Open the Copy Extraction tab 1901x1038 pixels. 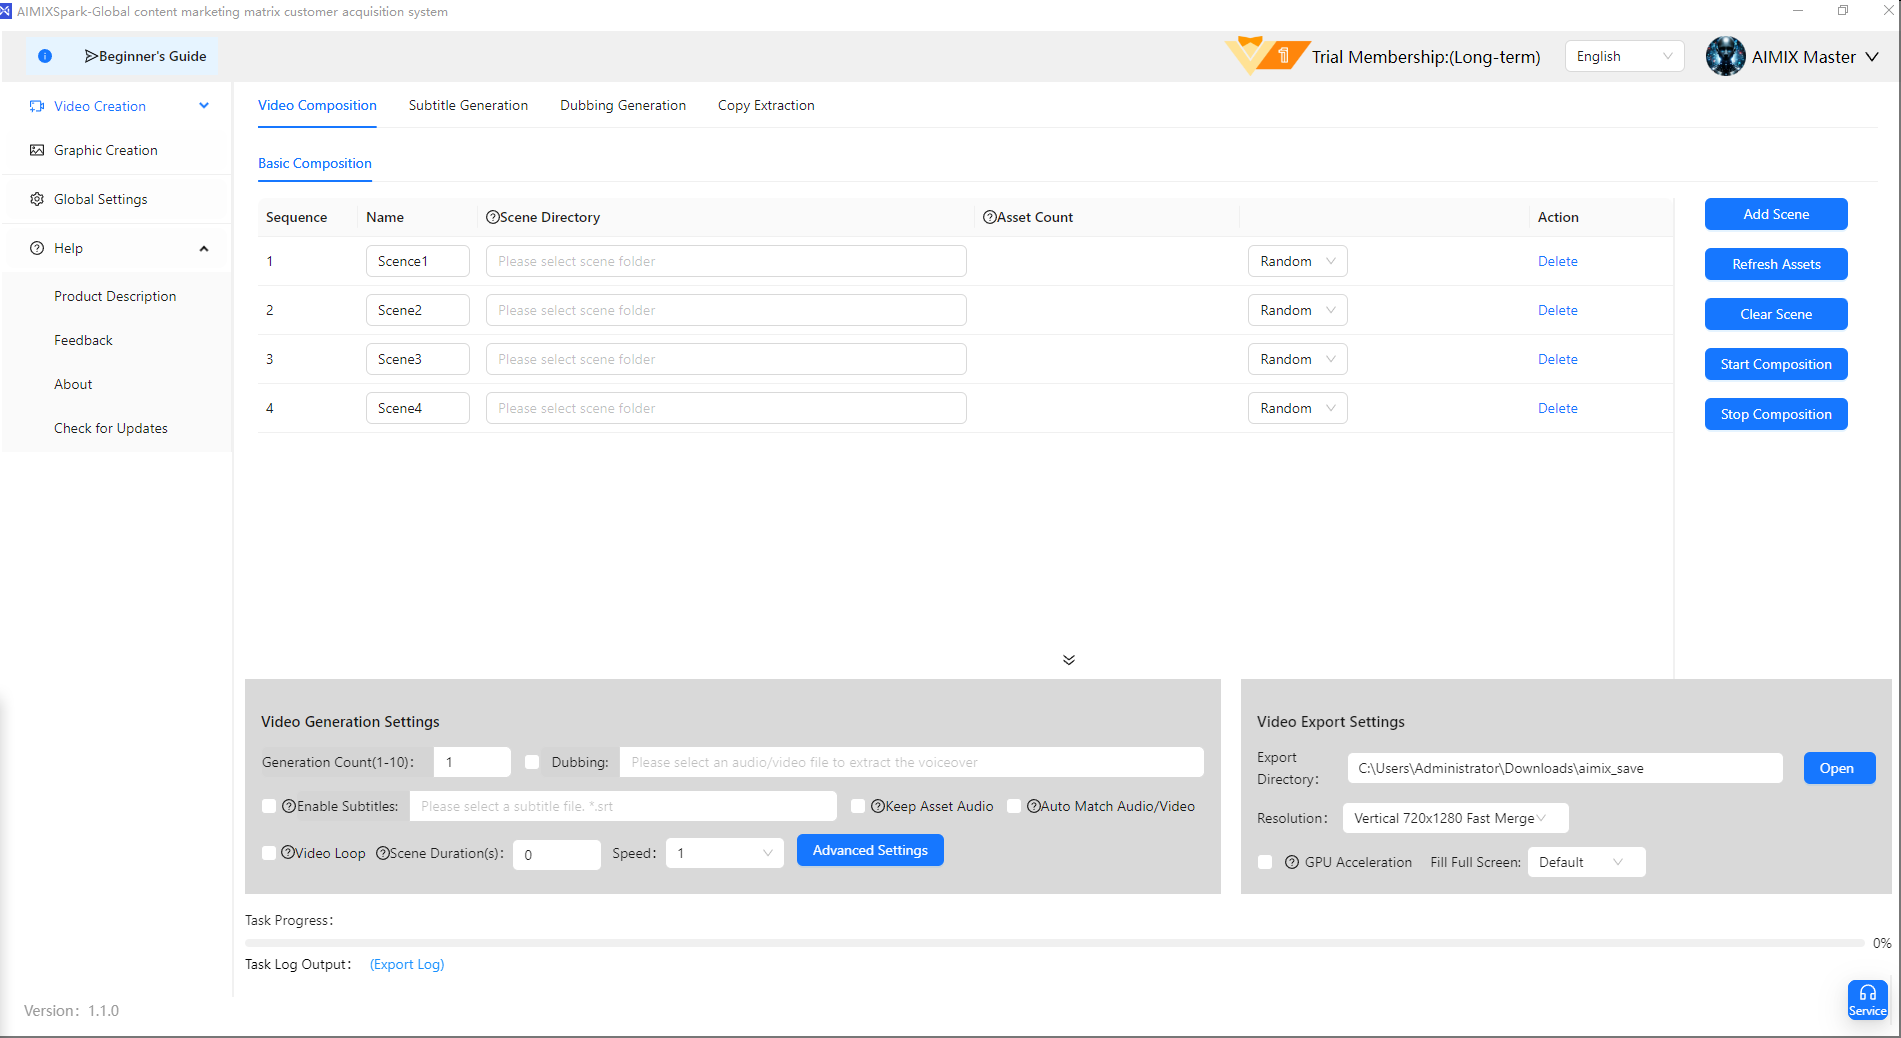point(766,105)
